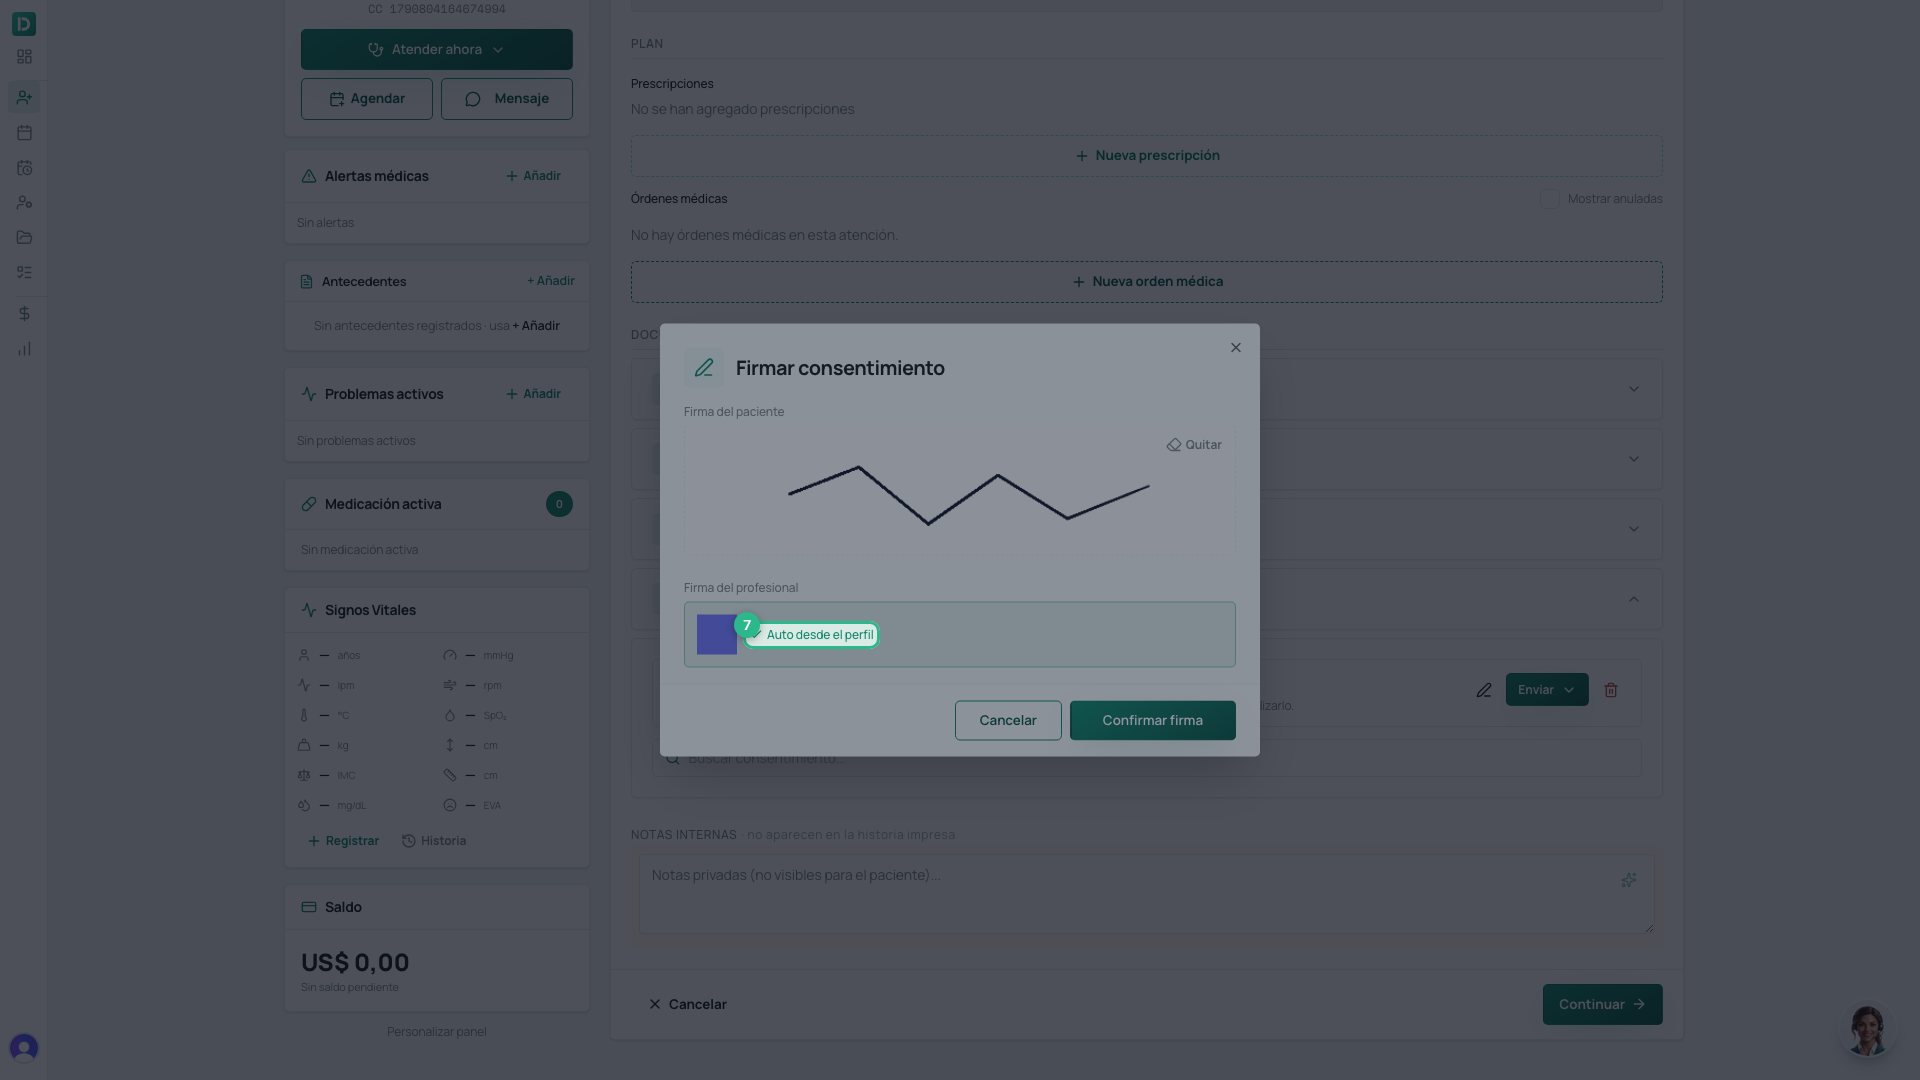Click Cancelar in the signature dialog
This screenshot has width=1920, height=1080.
pos(1008,720)
